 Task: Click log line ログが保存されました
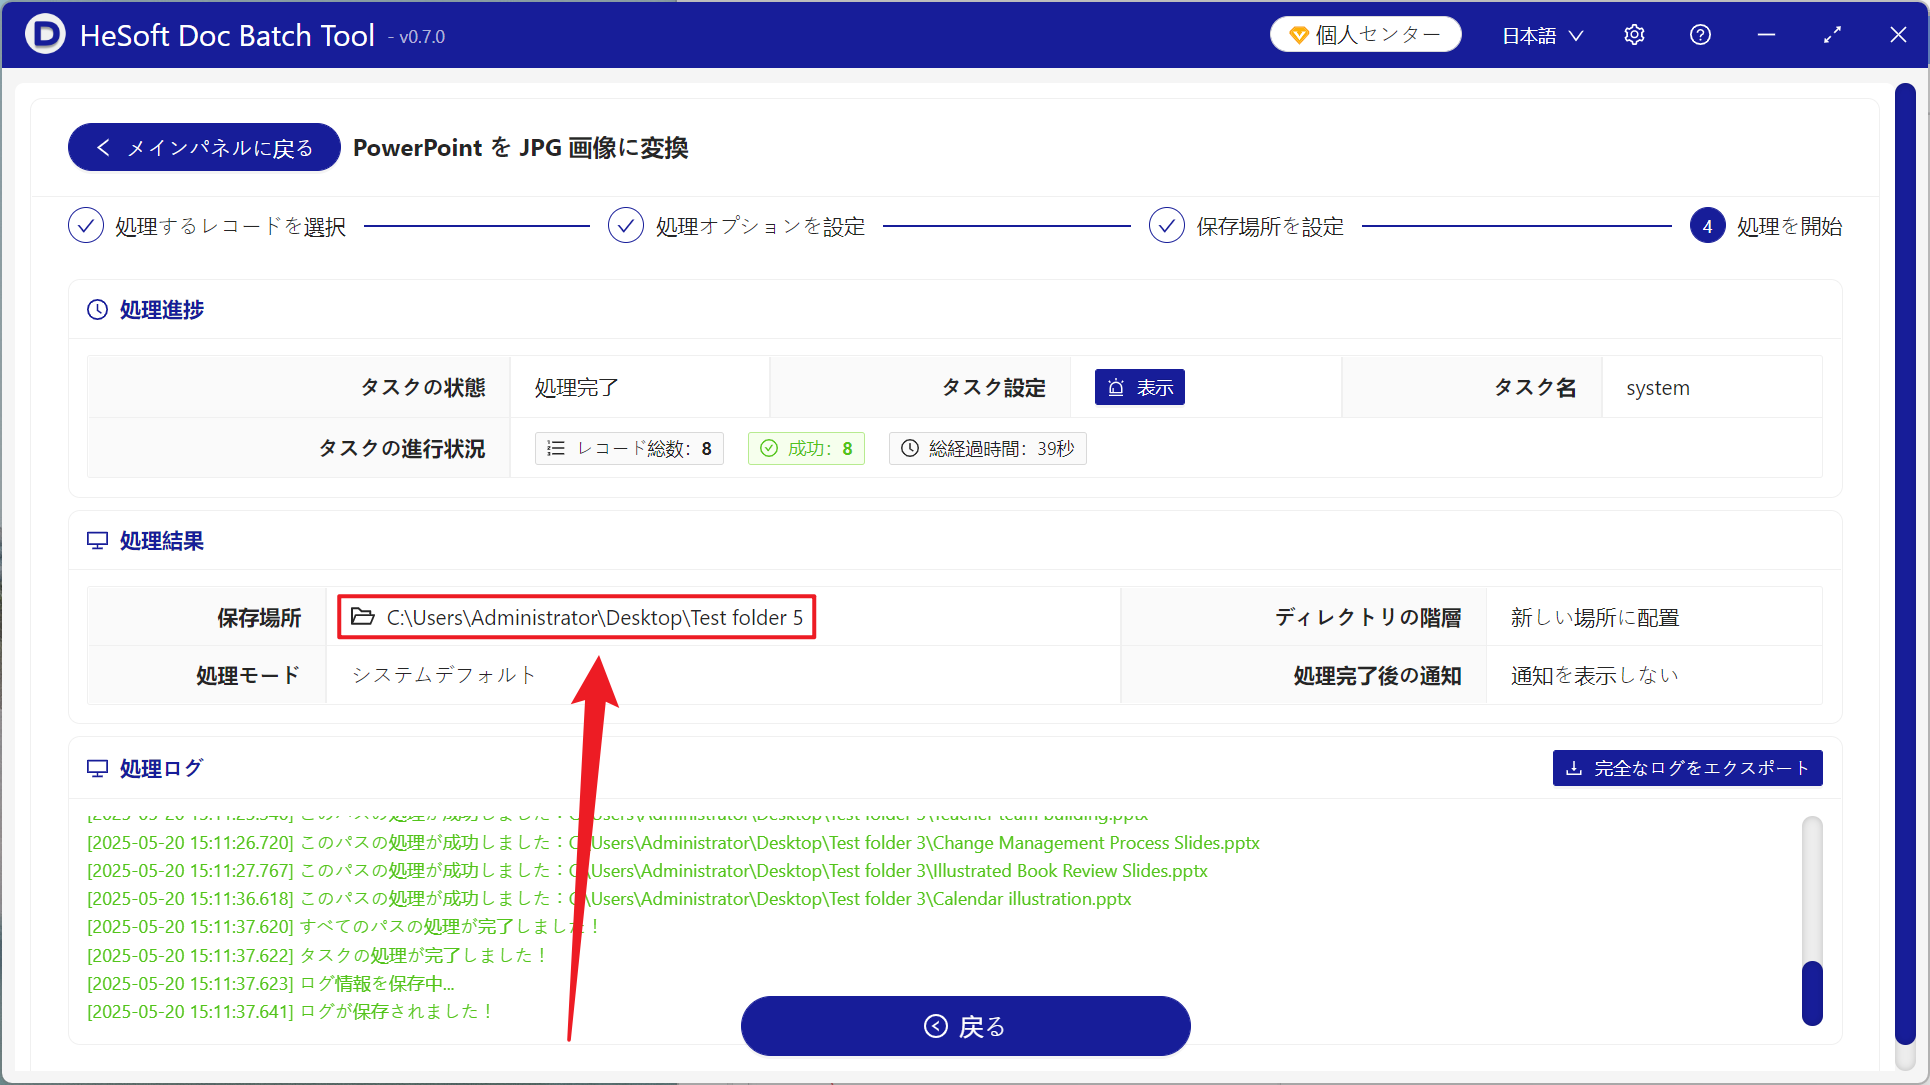click(x=291, y=1011)
